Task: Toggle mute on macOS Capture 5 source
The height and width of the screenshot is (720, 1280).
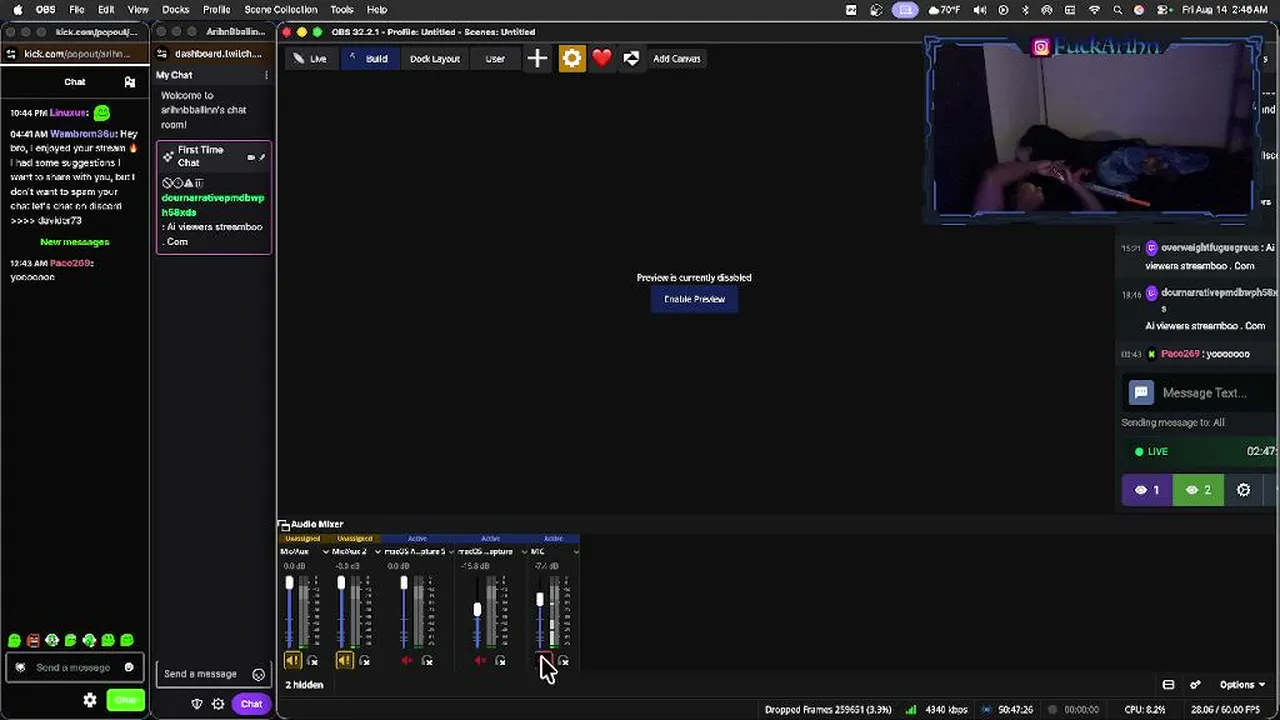Action: (407, 661)
